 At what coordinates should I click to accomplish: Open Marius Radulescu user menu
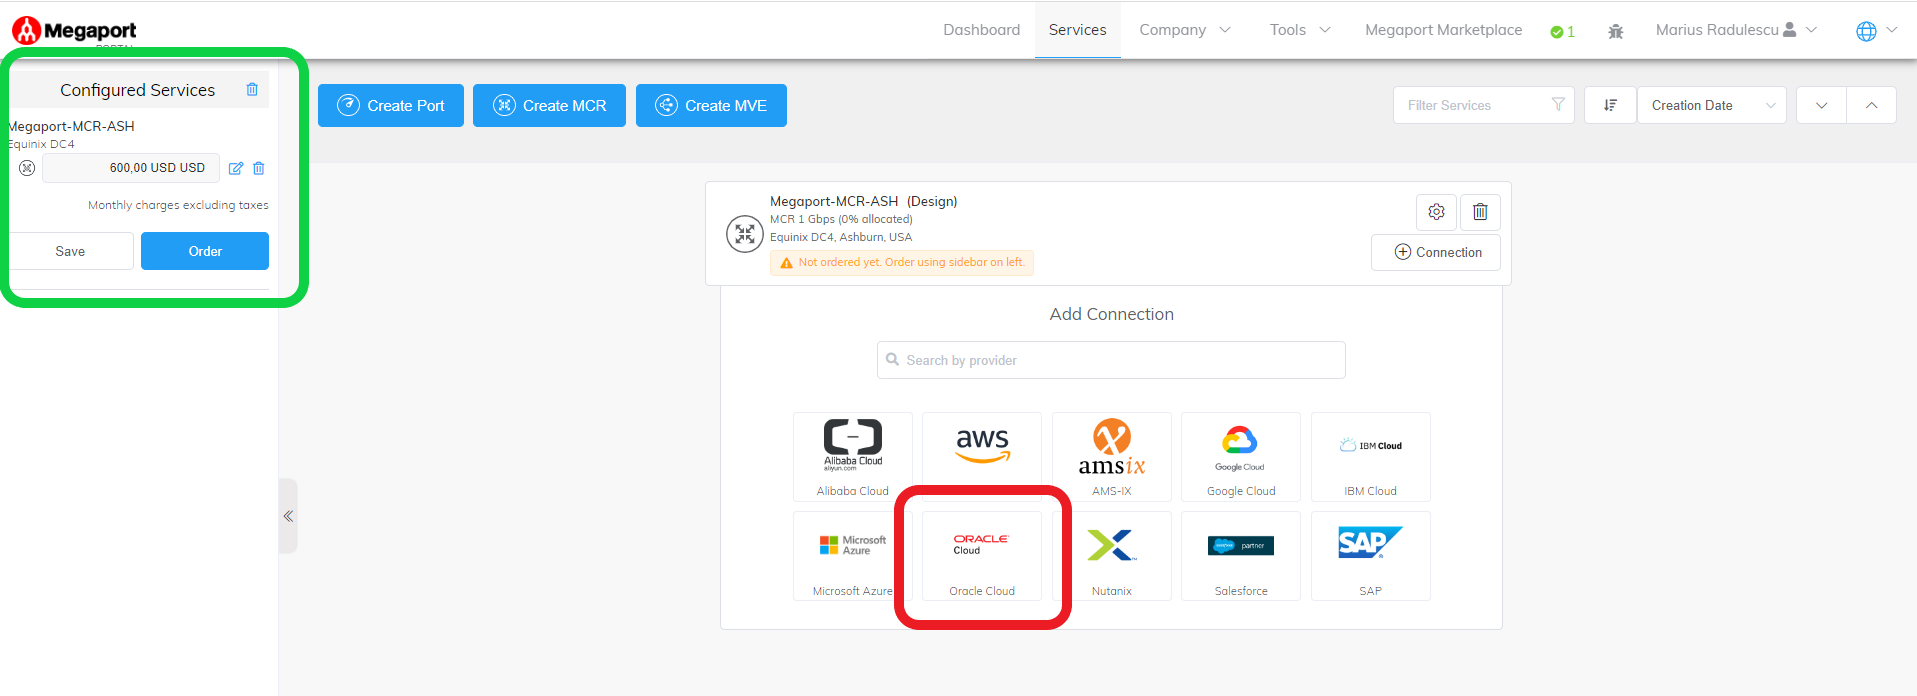1736,30
